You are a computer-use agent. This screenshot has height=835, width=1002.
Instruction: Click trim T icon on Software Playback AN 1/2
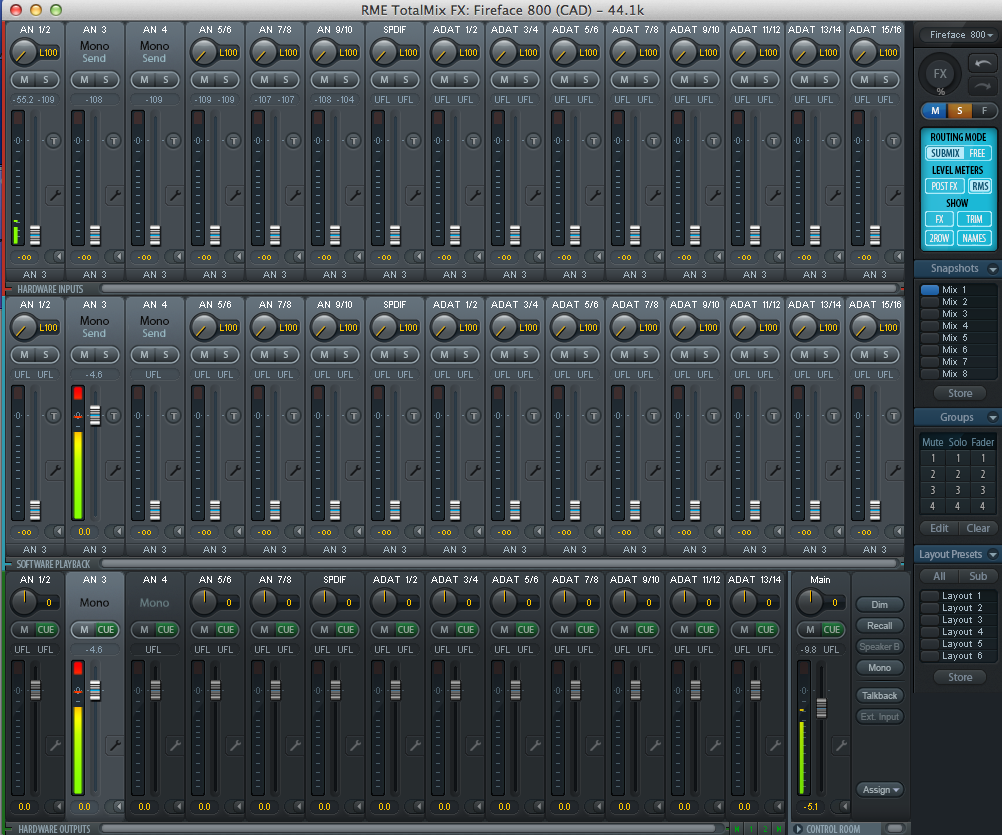click(54, 416)
